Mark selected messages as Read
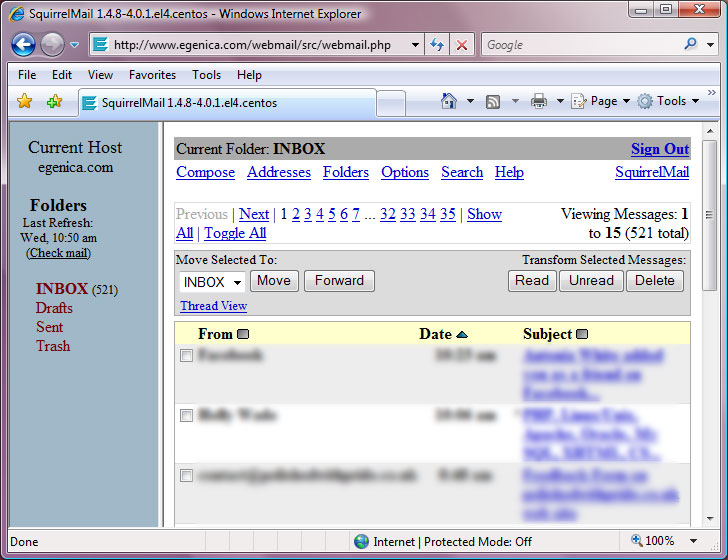Viewport: 728px width, 560px height. coord(532,281)
